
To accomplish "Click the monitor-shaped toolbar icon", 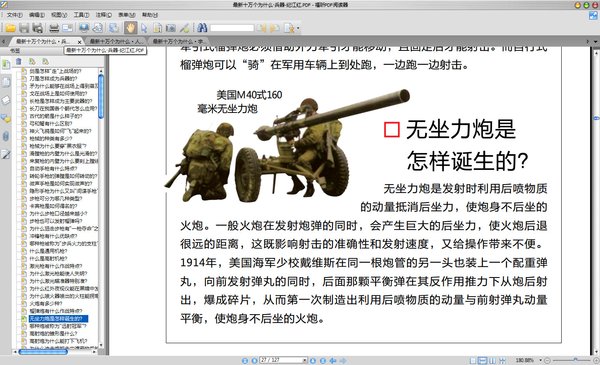I will pyautogui.click(x=84, y=28).
